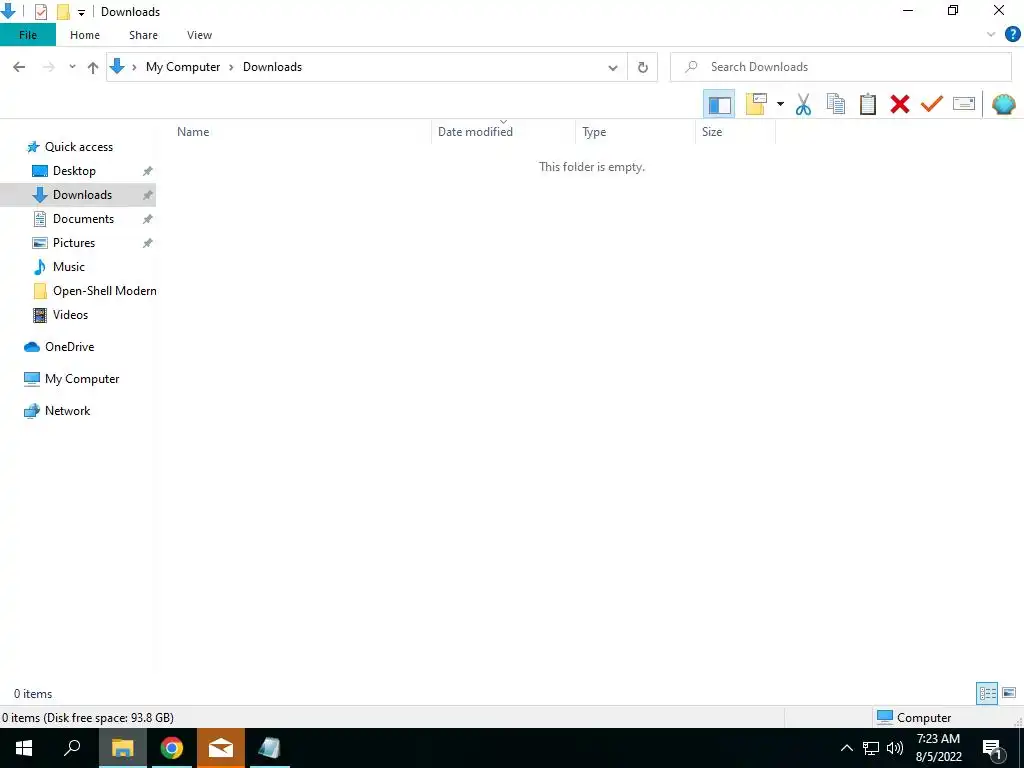
Task: Go up one level with up arrow
Action: (x=93, y=67)
